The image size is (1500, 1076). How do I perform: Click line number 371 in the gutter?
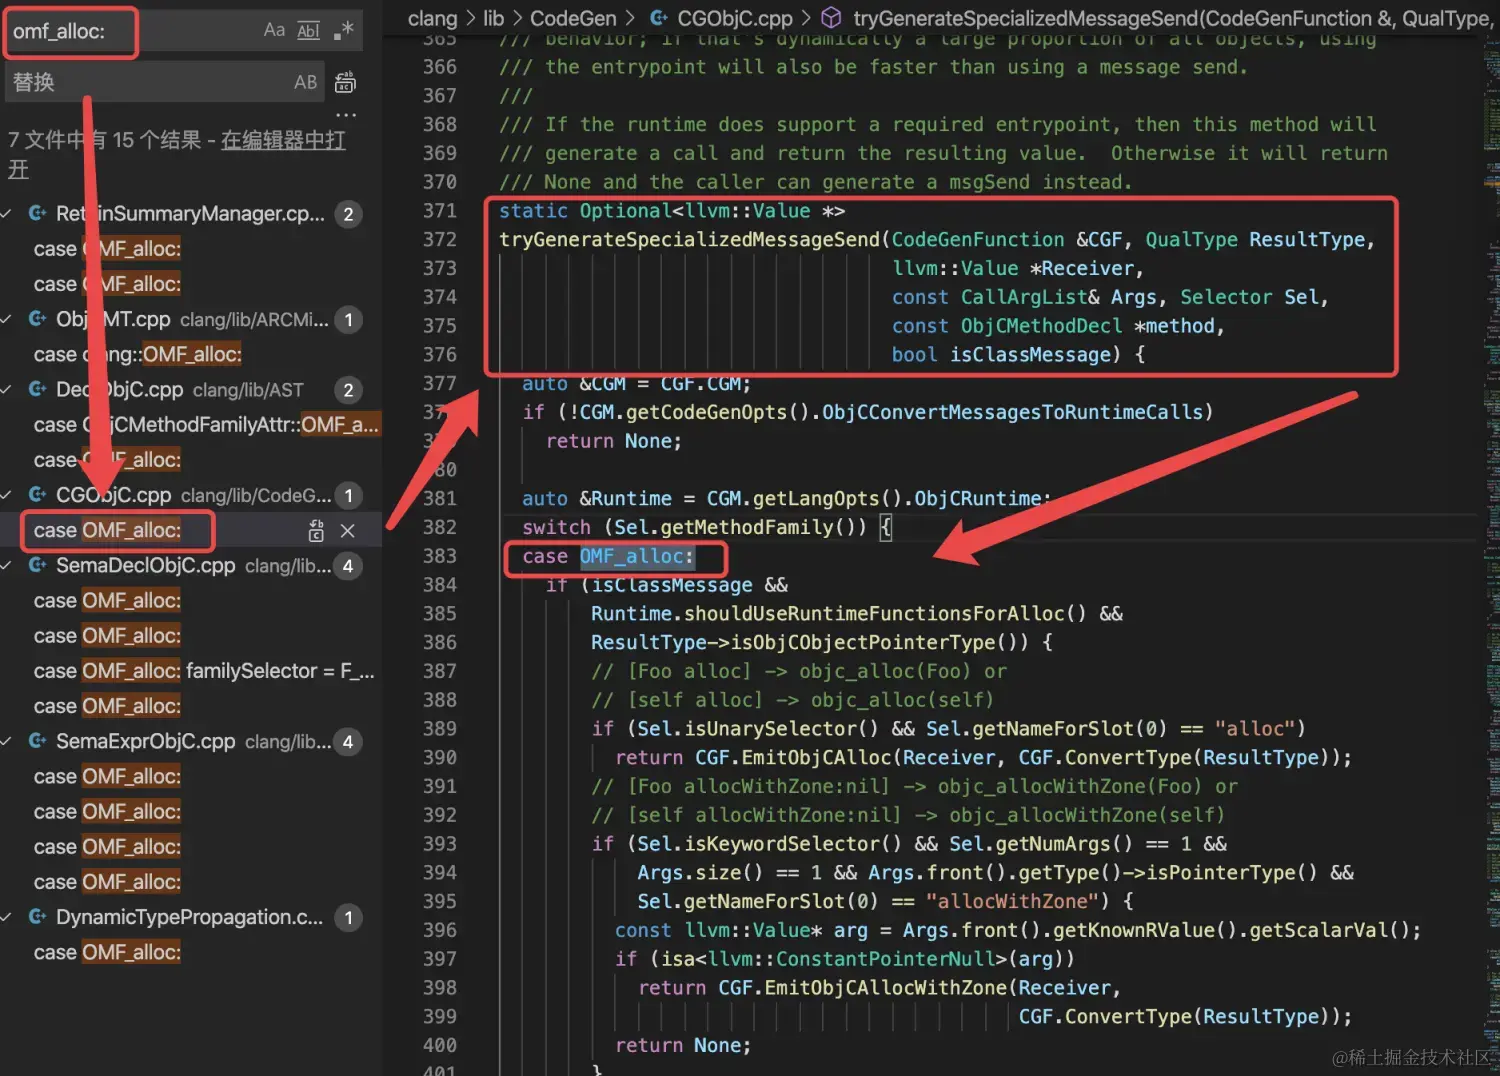click(439, 211)
